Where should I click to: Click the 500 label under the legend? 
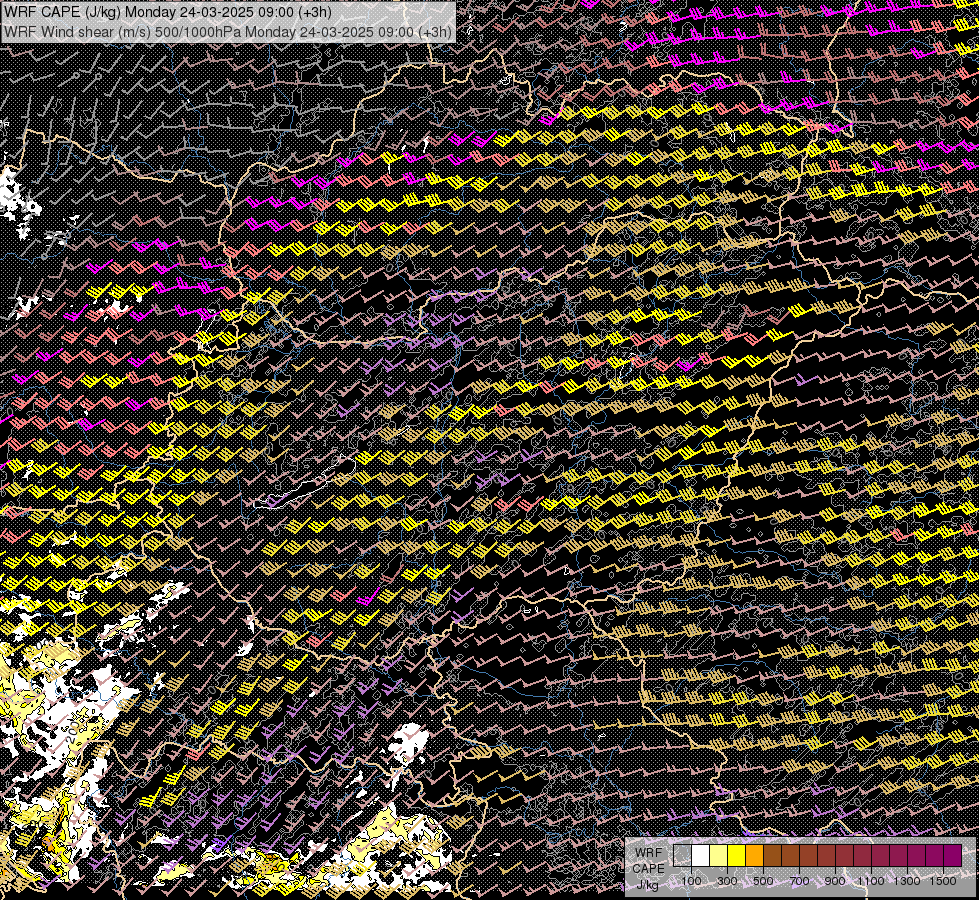[763, 881]
